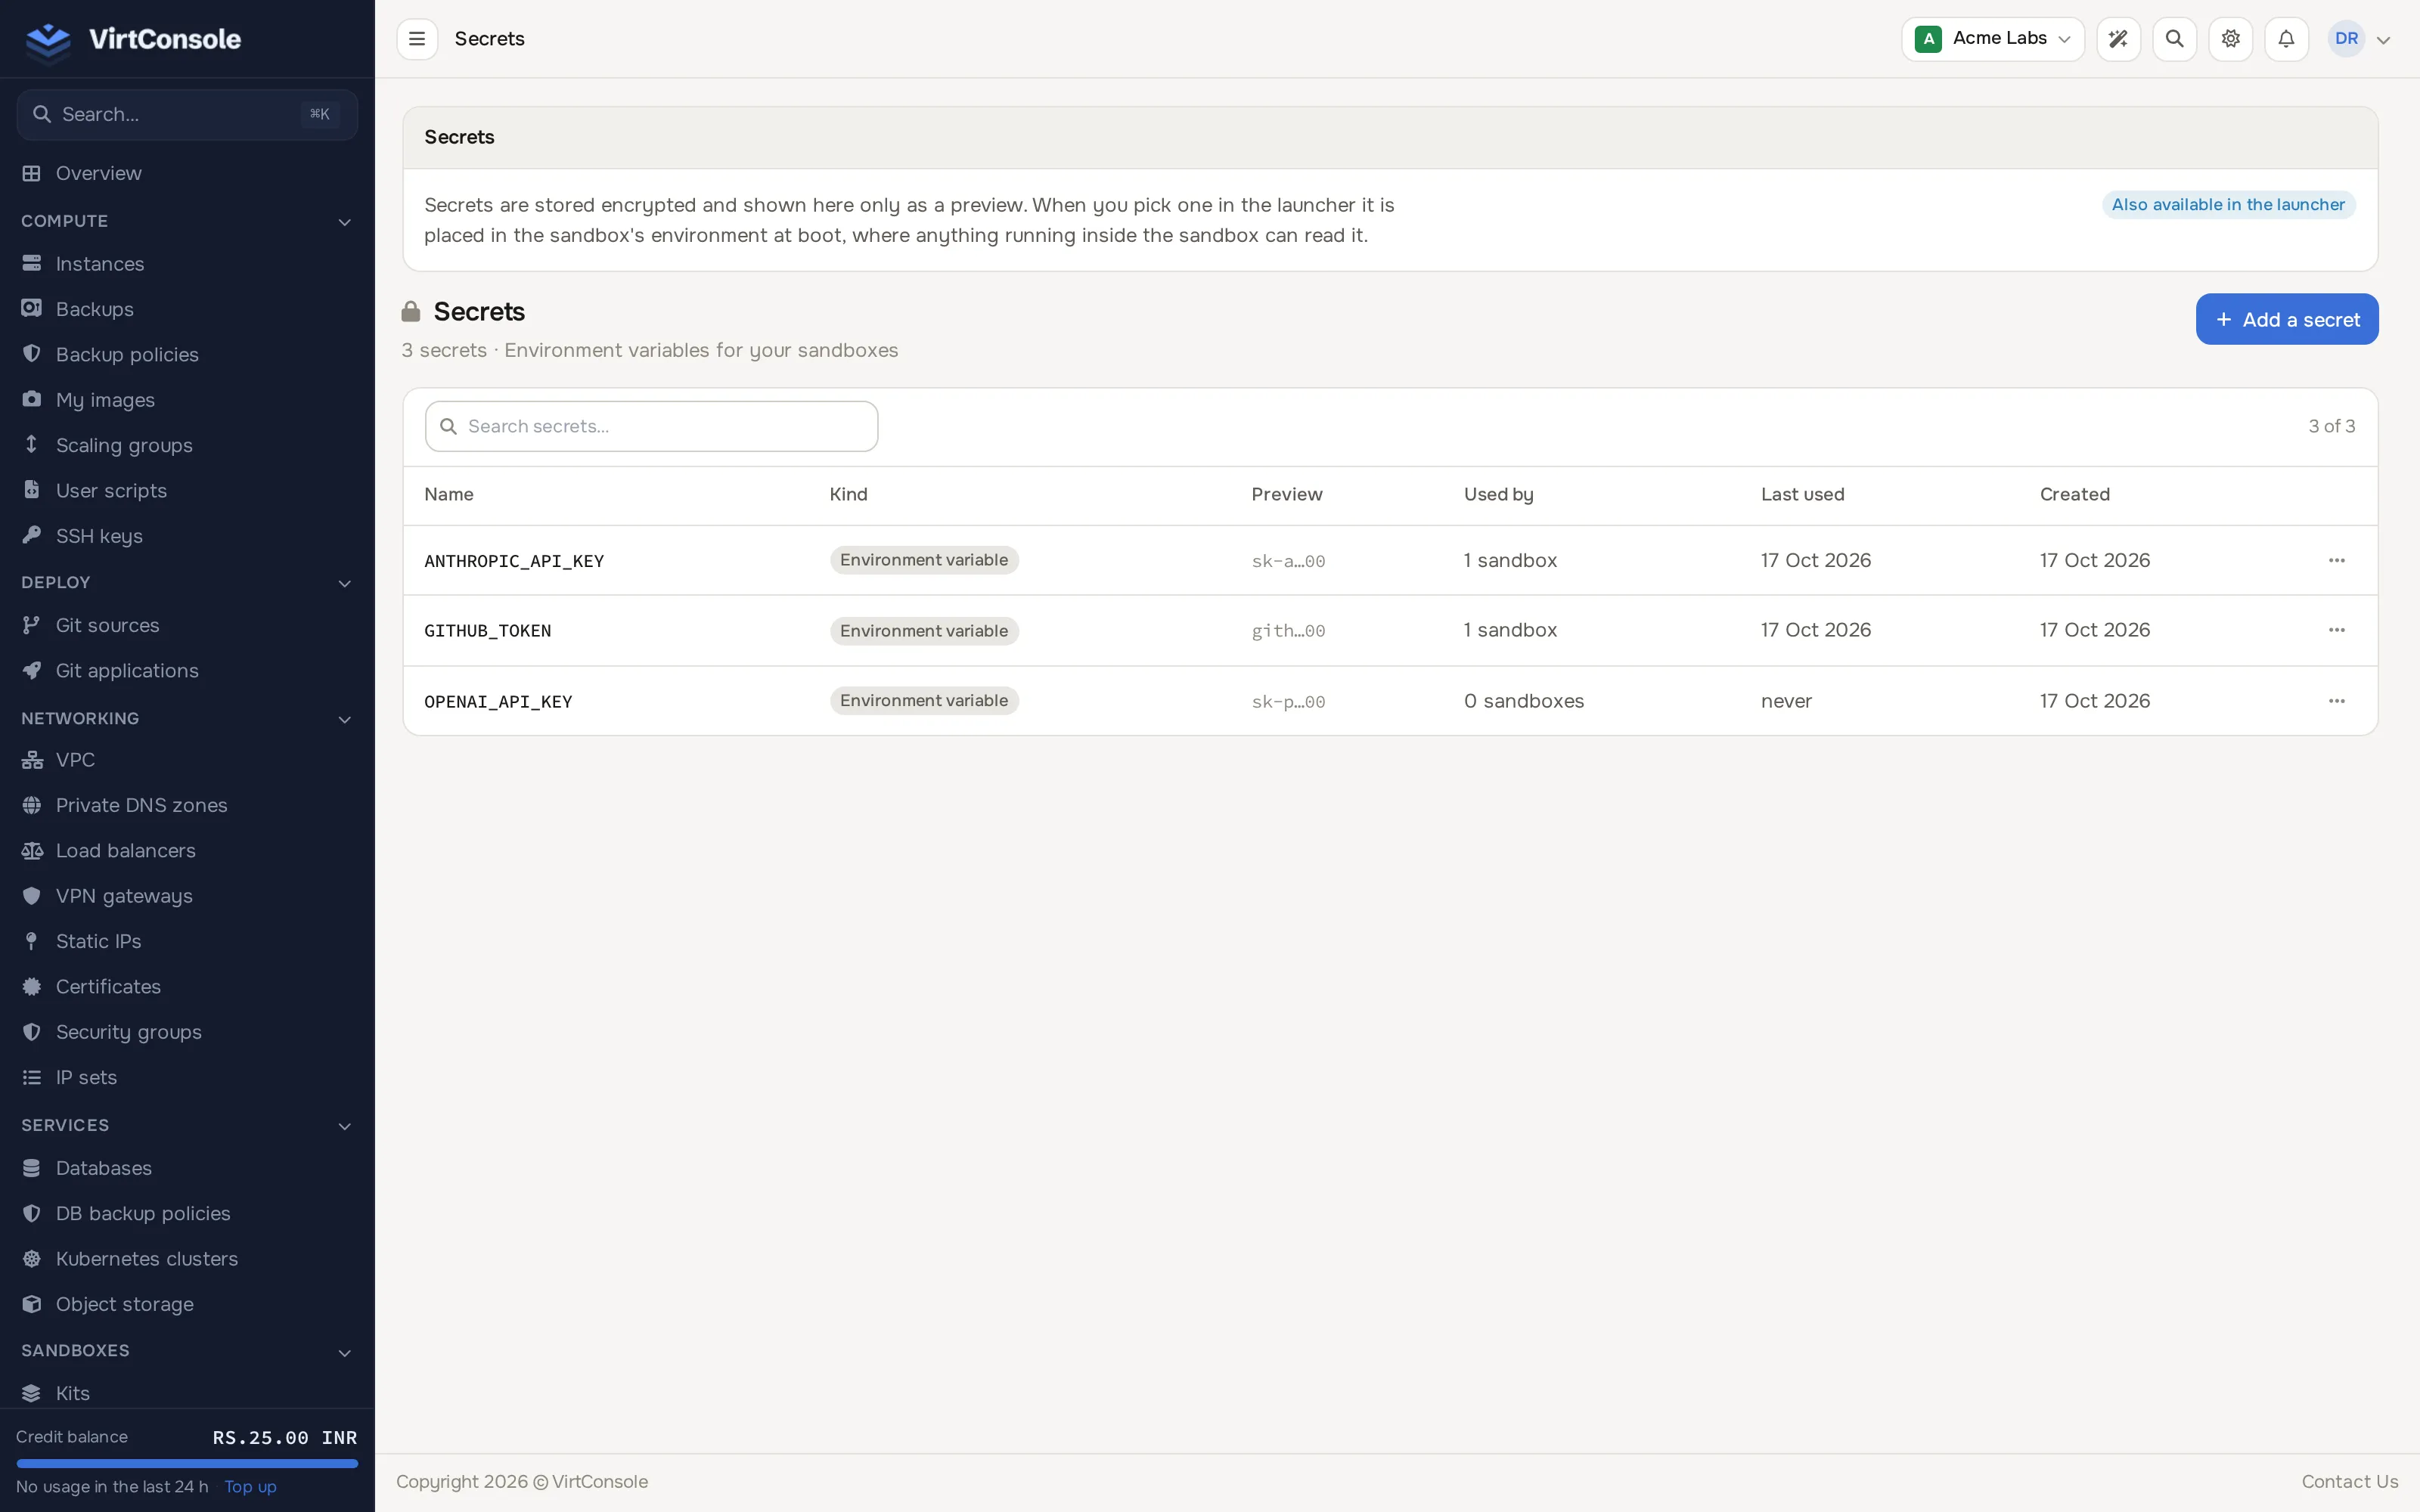Screen dimensions: 2420x1512
Task: Focus the Search secrets field
Action: (x=651, y=426)
